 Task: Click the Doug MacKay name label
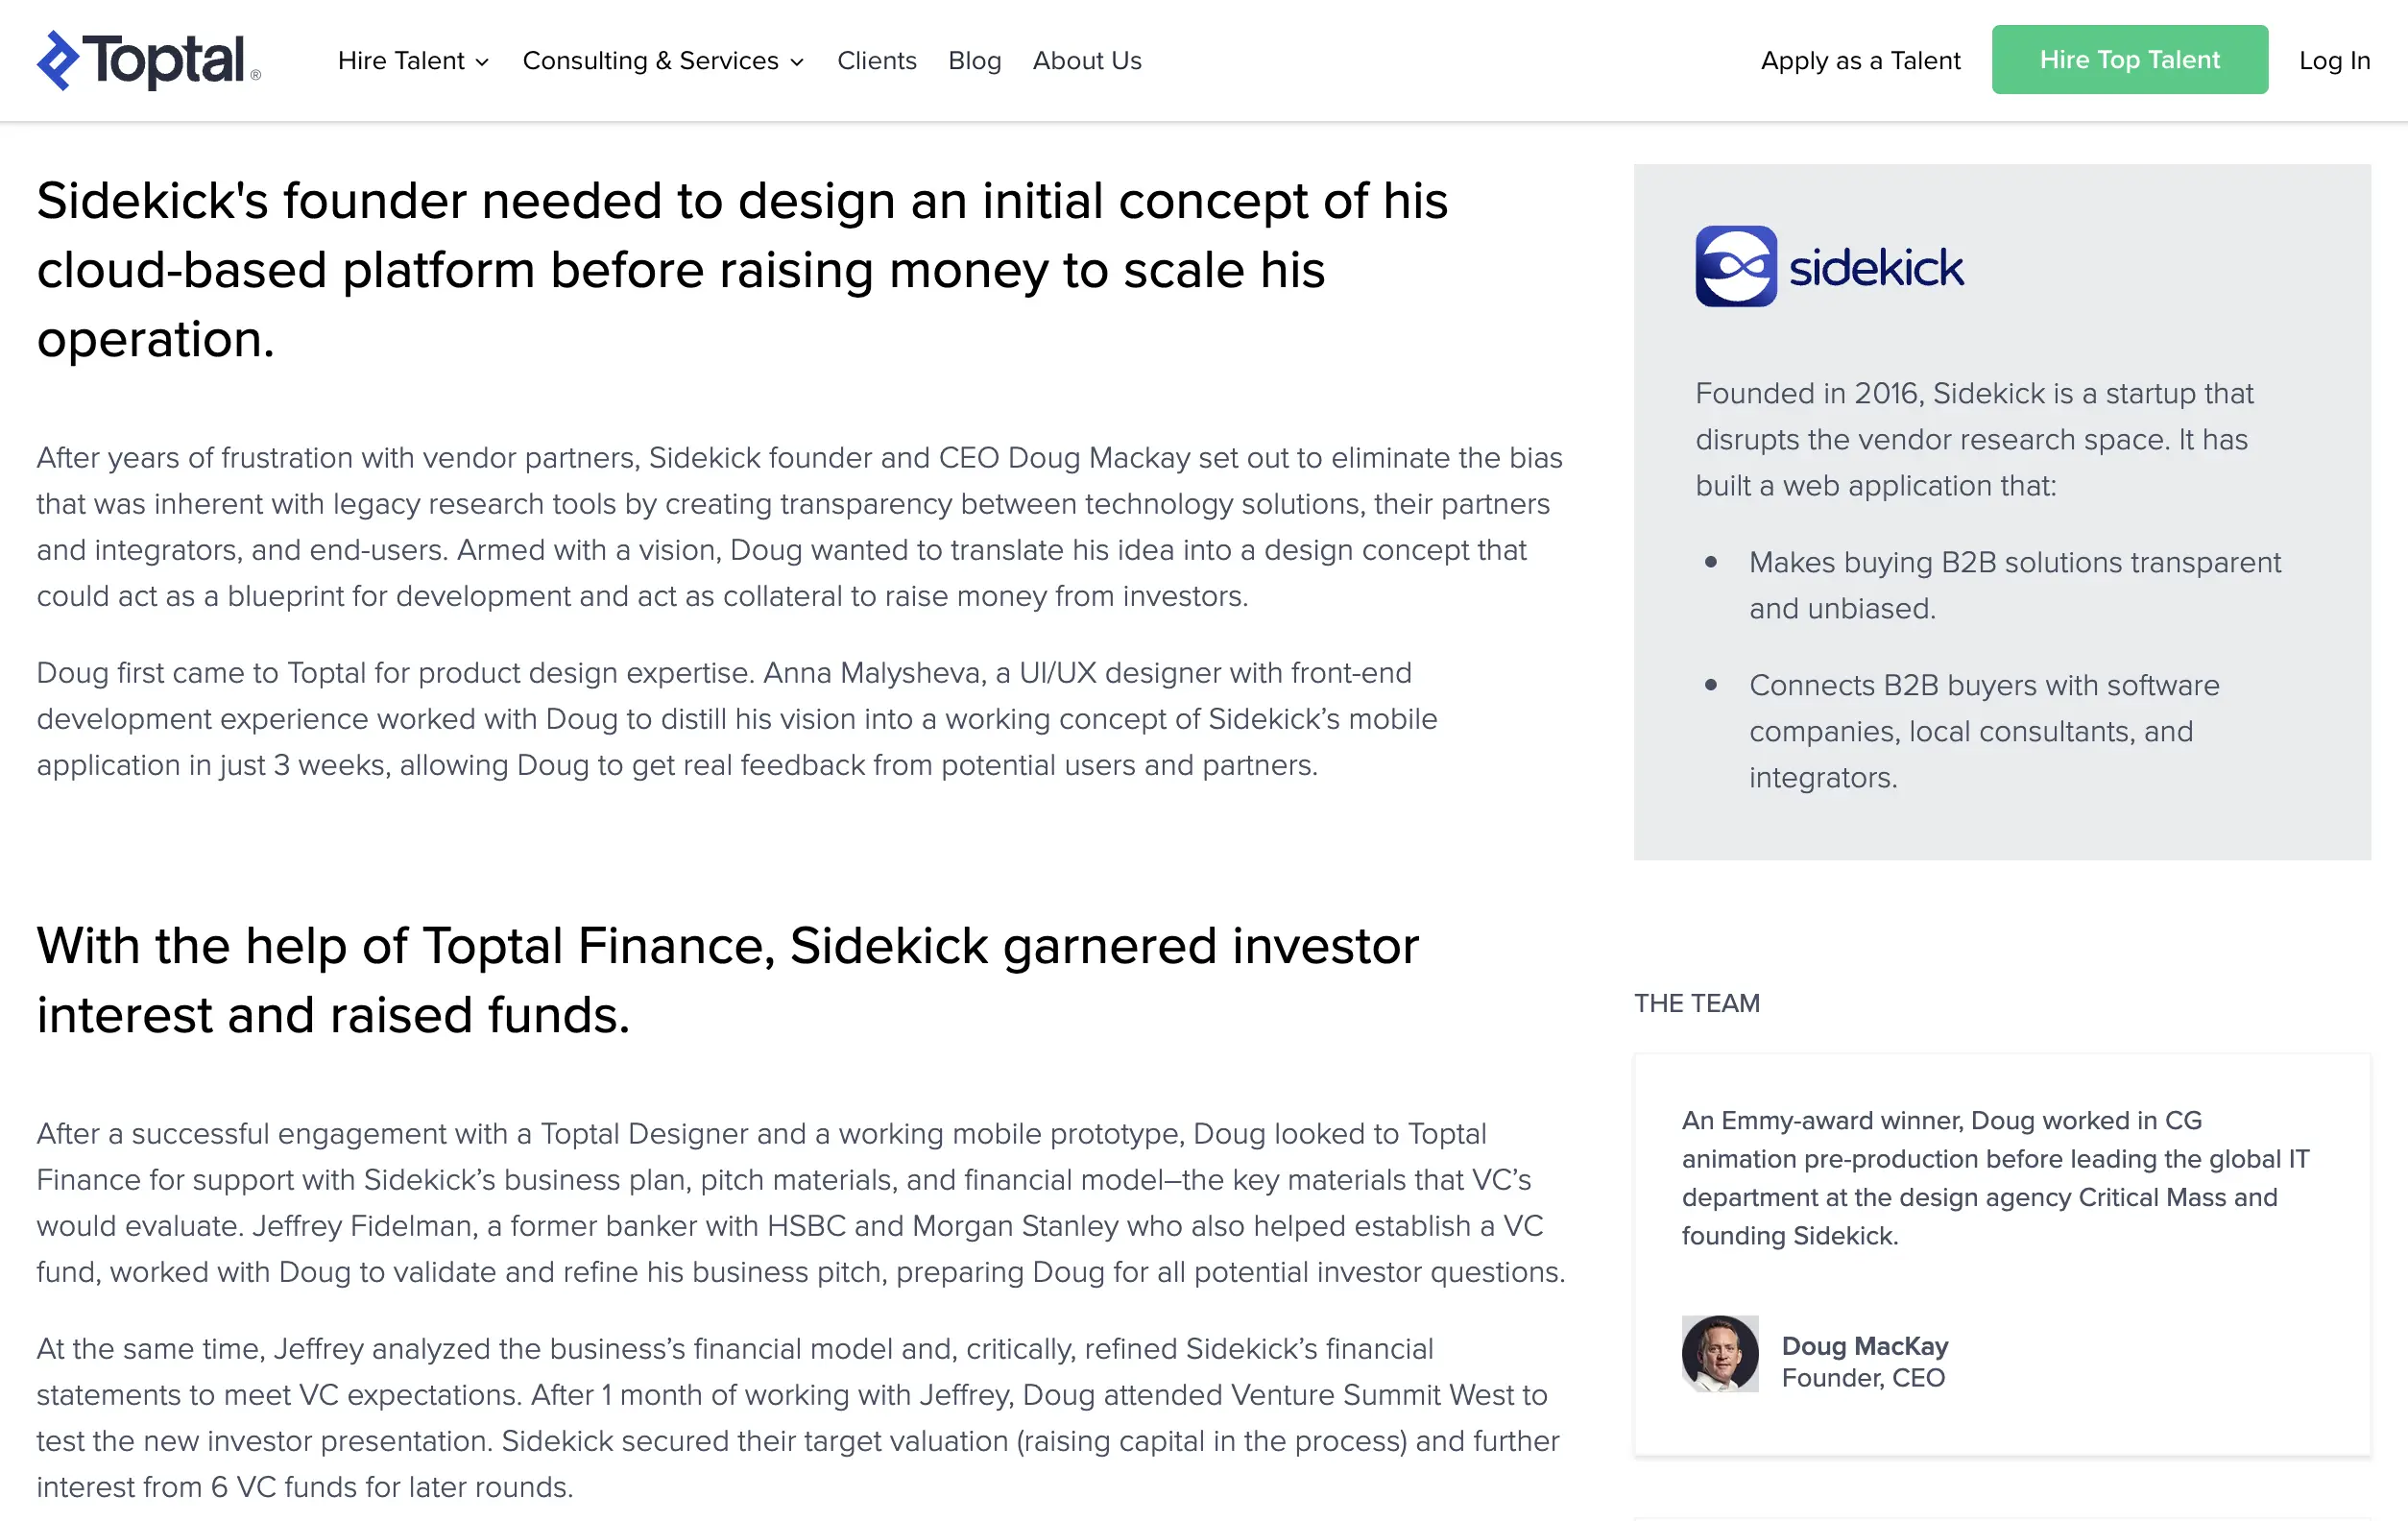pos(1865,1345)
